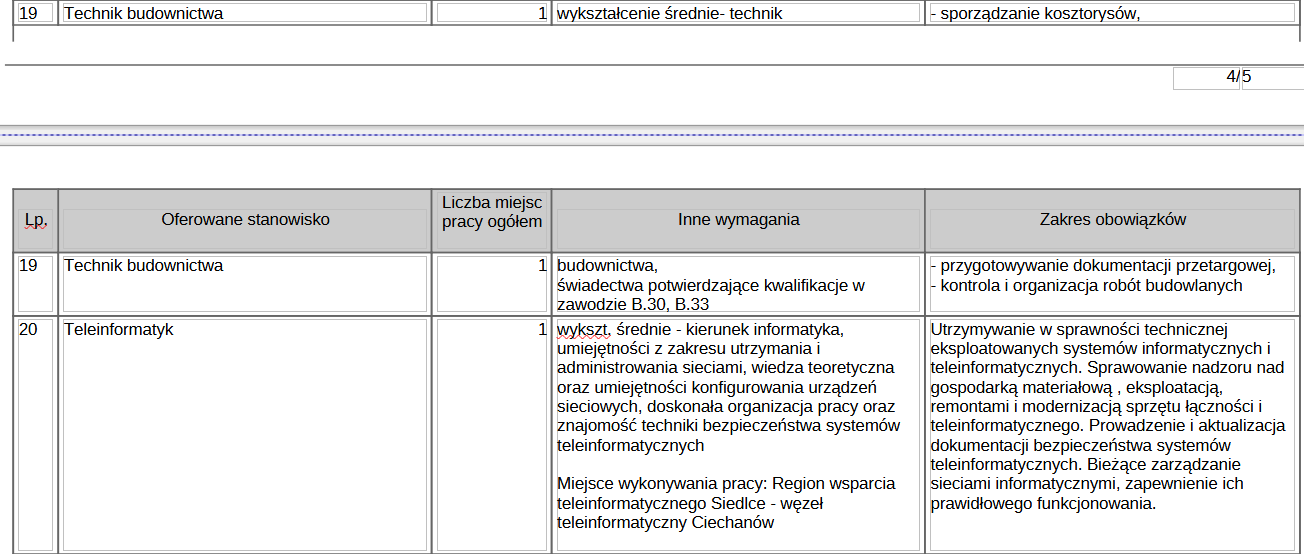Click the "Lp." column header cell
The height and width of the screenshot is (554, 1304).
click(36, 220)
